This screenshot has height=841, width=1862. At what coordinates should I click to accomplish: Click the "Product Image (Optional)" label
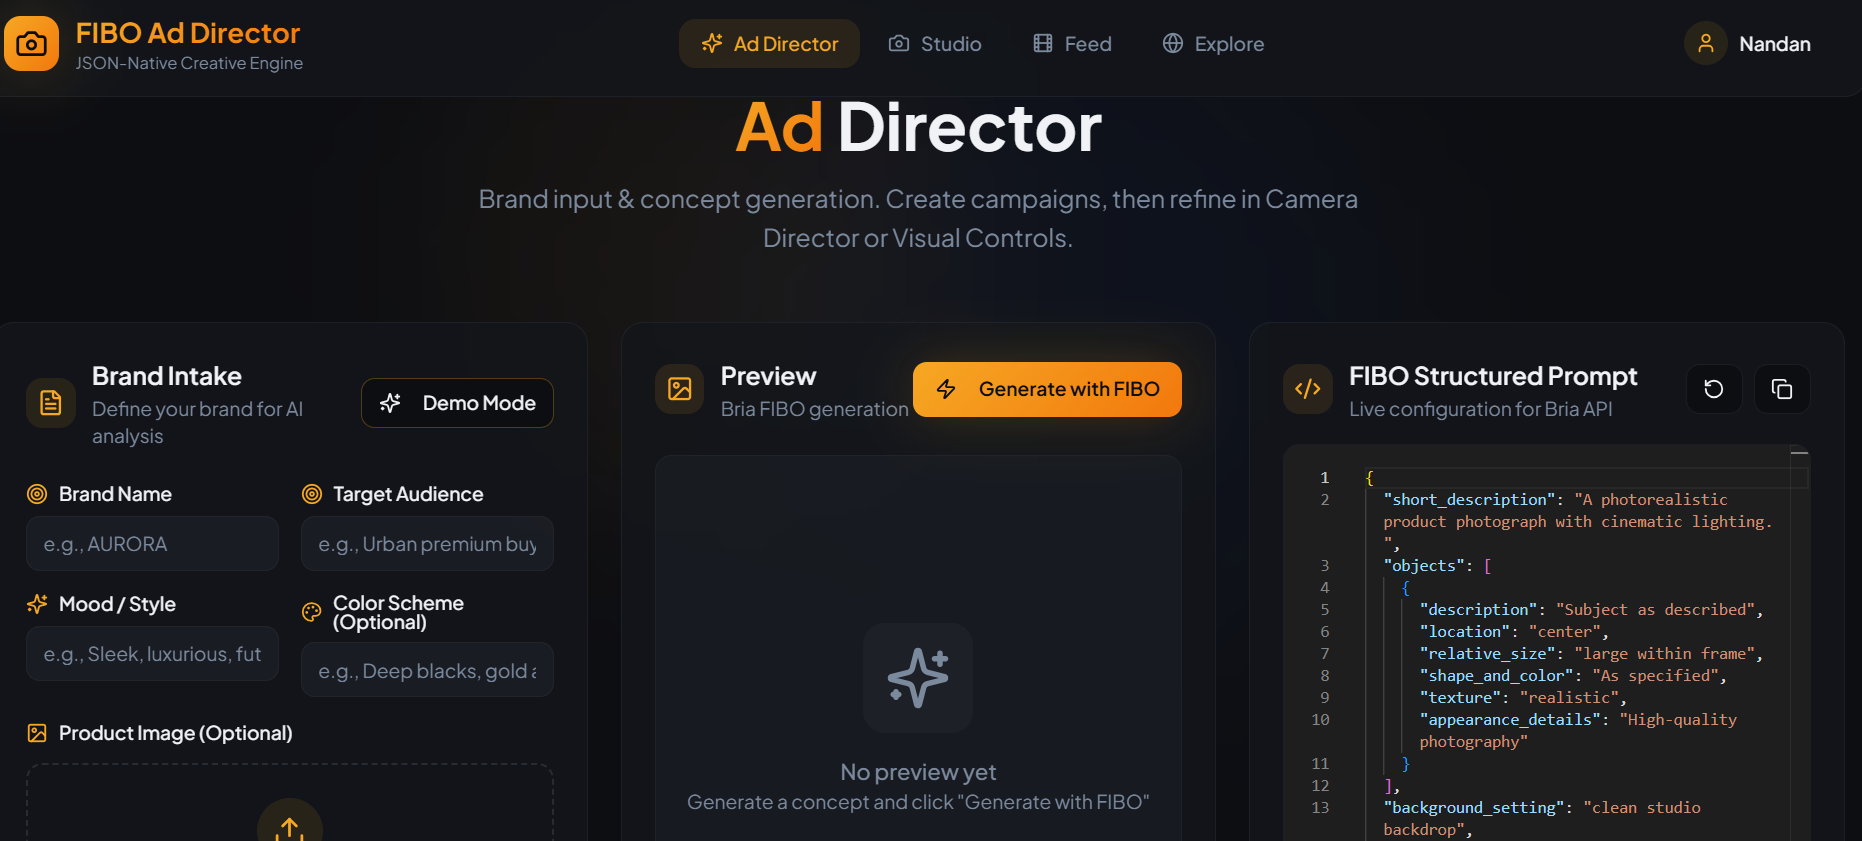(176, 733)
